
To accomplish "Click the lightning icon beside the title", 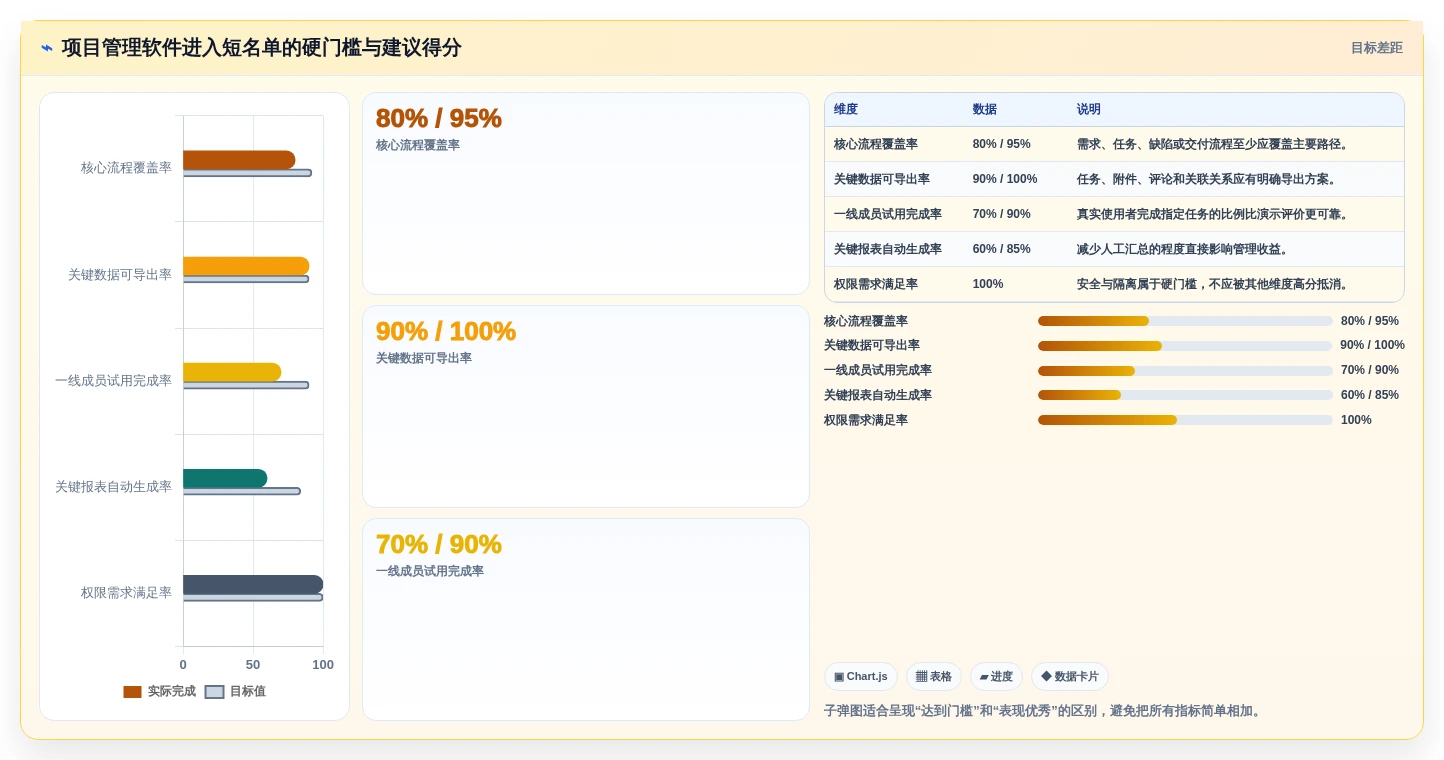I will (47, 48).
